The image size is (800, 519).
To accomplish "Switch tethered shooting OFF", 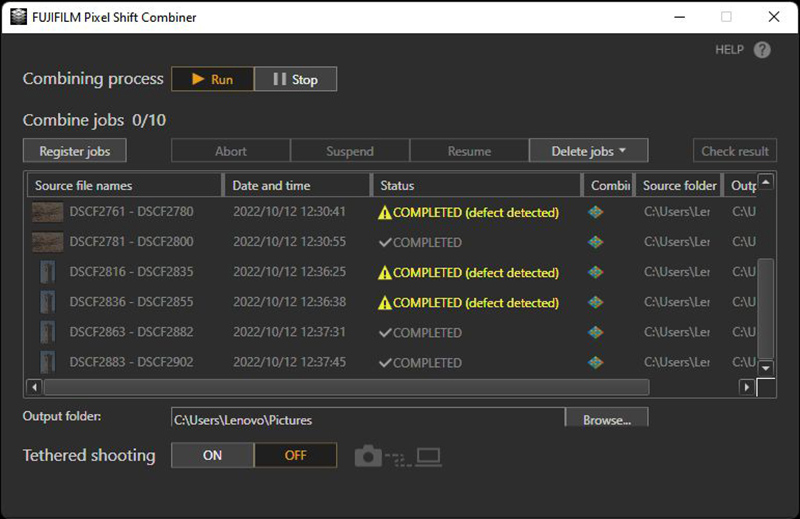I will point(295,455).
